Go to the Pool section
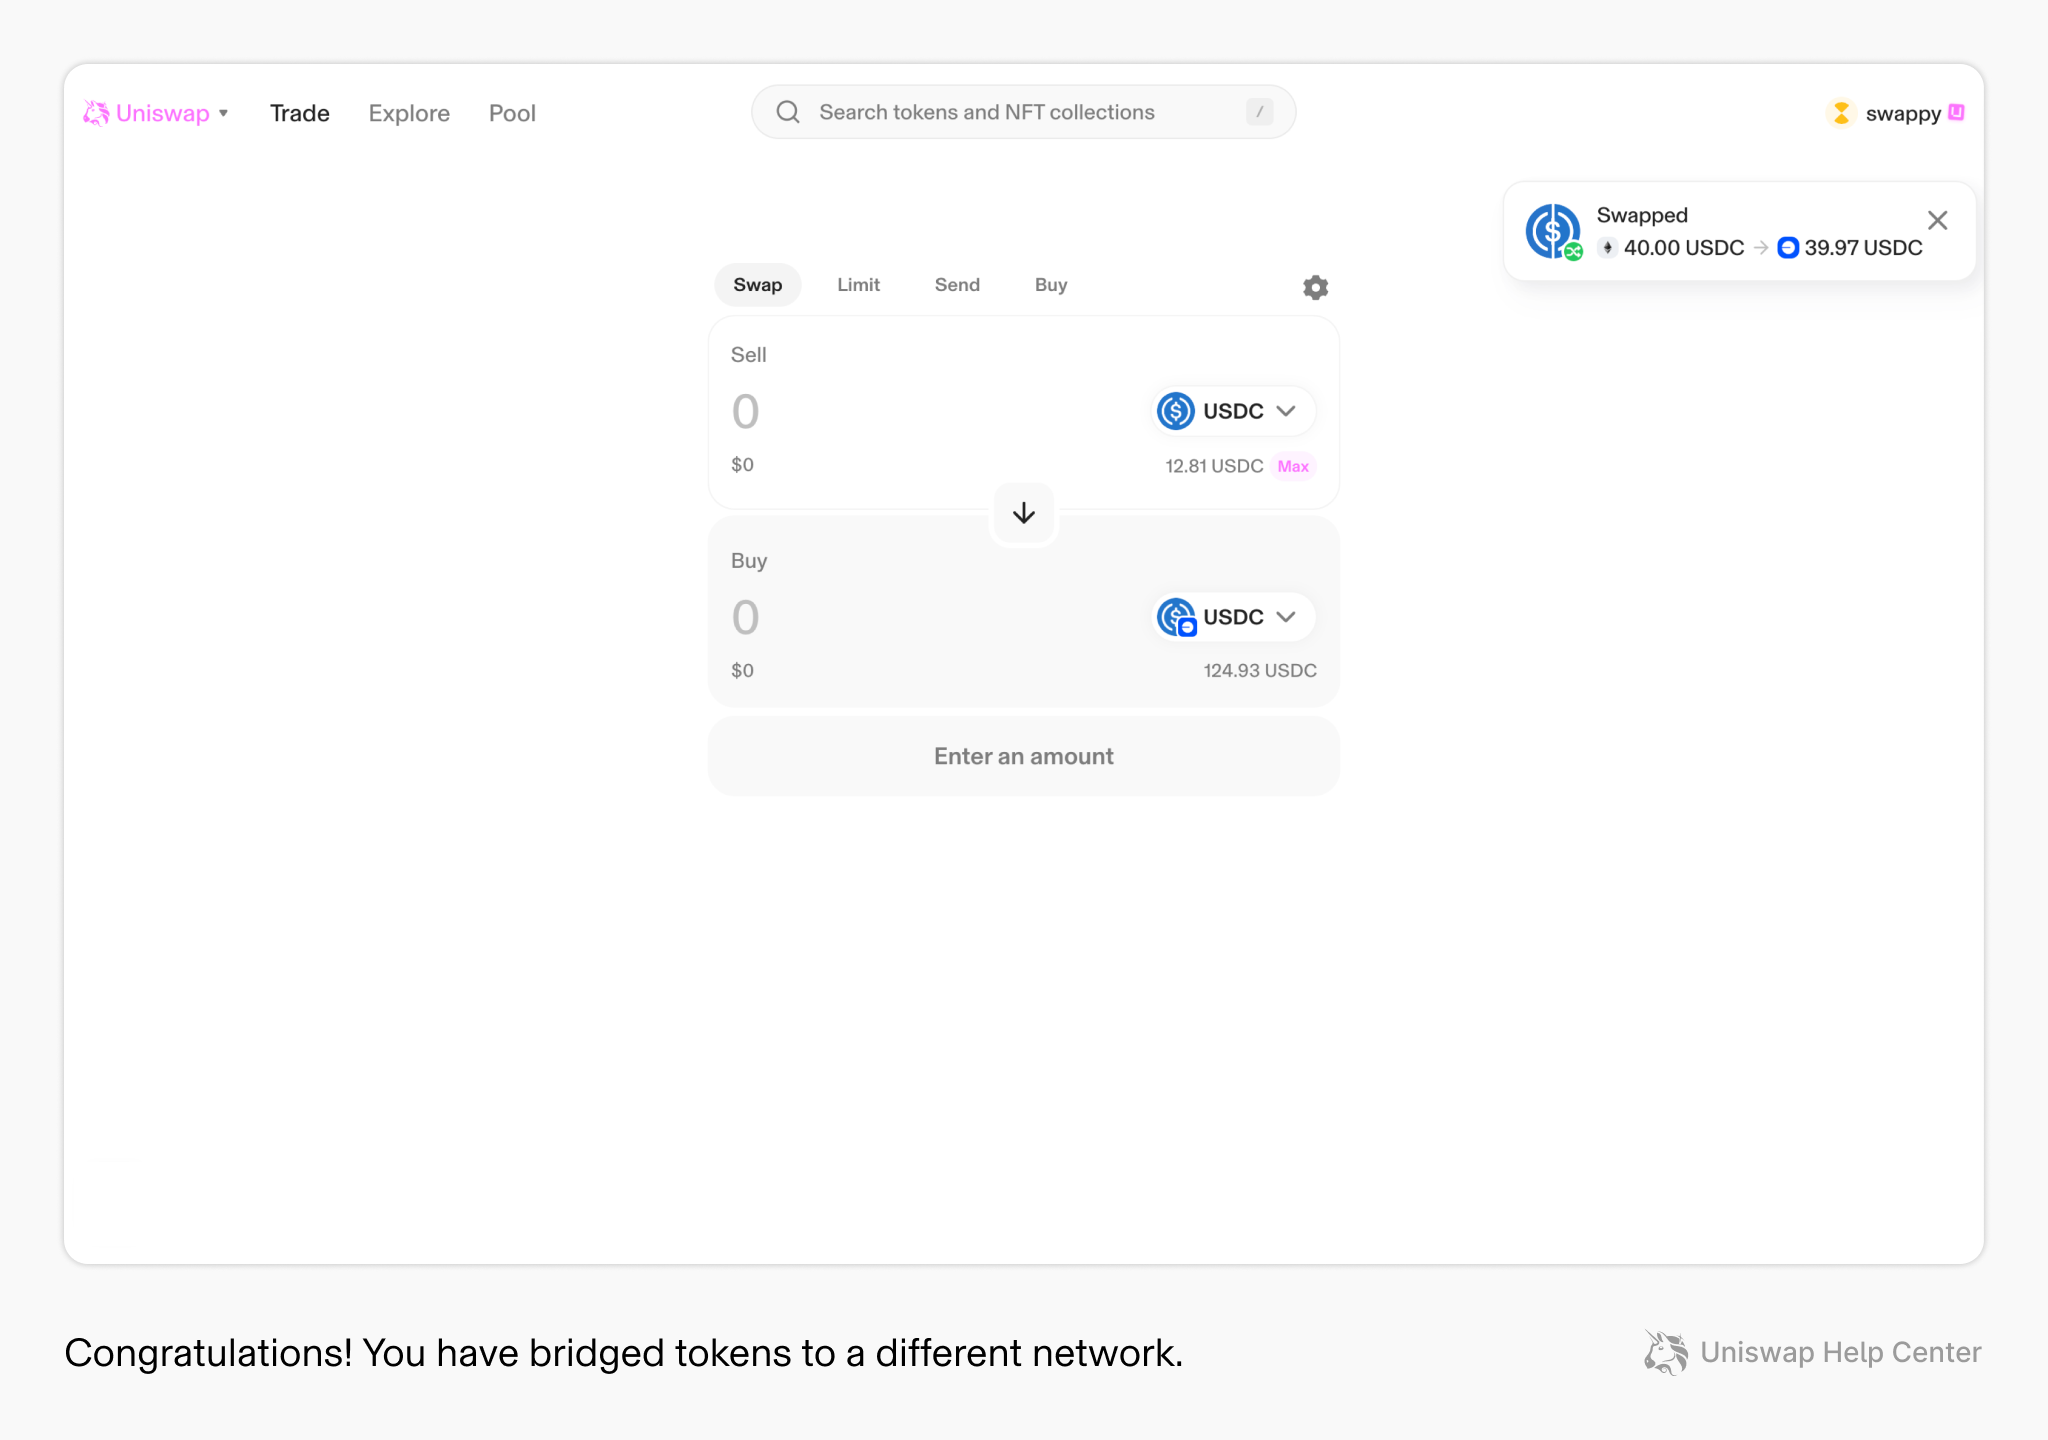This screenshot has height=1440, width=2048. pyautogui.click(x=512, y=113)
